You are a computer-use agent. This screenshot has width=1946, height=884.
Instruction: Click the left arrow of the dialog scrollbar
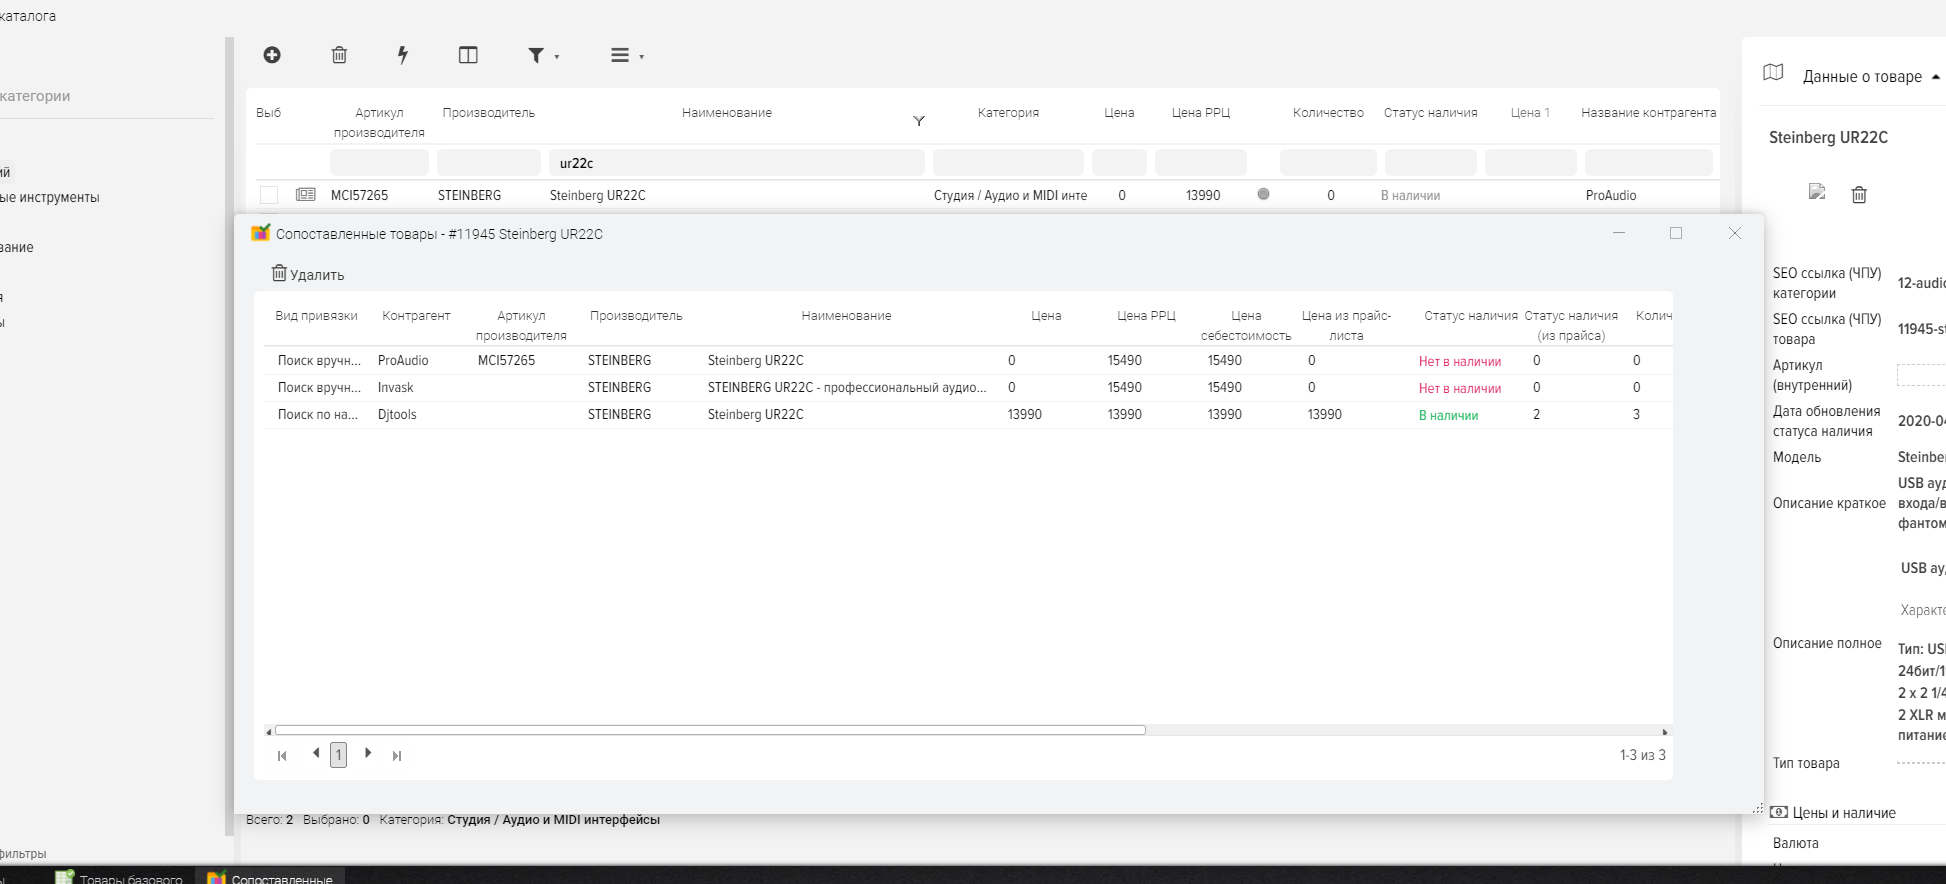[268, 731]
